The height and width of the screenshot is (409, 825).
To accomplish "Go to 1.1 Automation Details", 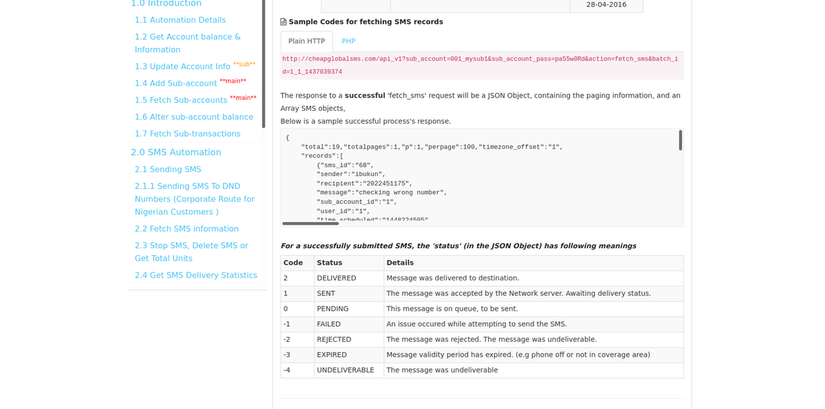I will 180,20.
